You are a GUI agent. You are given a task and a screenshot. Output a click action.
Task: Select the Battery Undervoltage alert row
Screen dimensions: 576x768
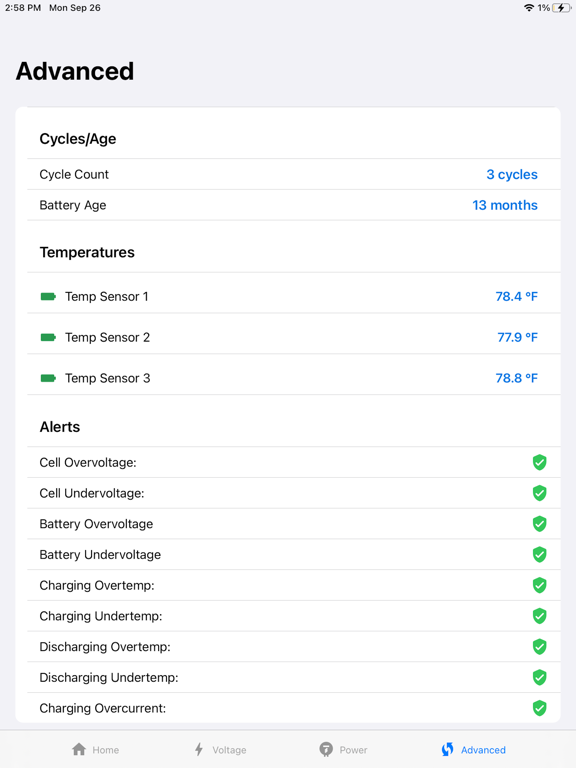click(294, 554)
